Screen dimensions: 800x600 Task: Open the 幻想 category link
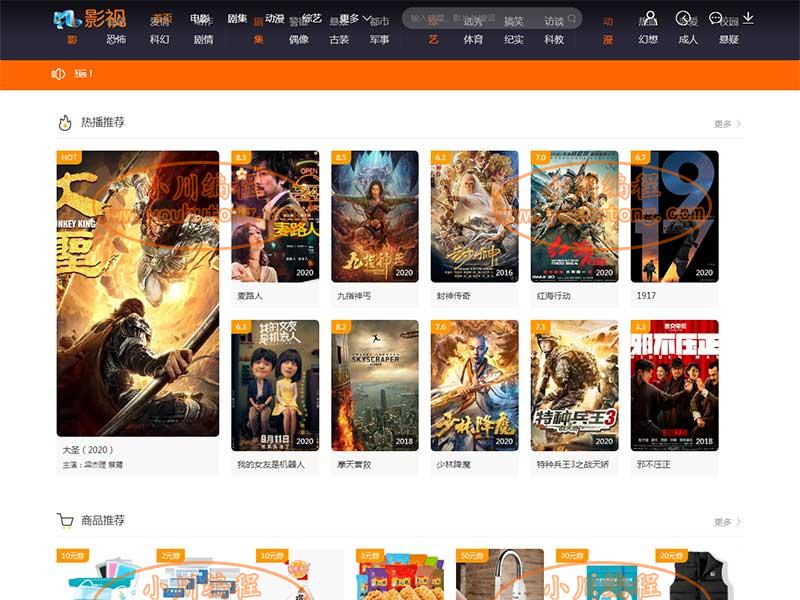coord(648,39)
